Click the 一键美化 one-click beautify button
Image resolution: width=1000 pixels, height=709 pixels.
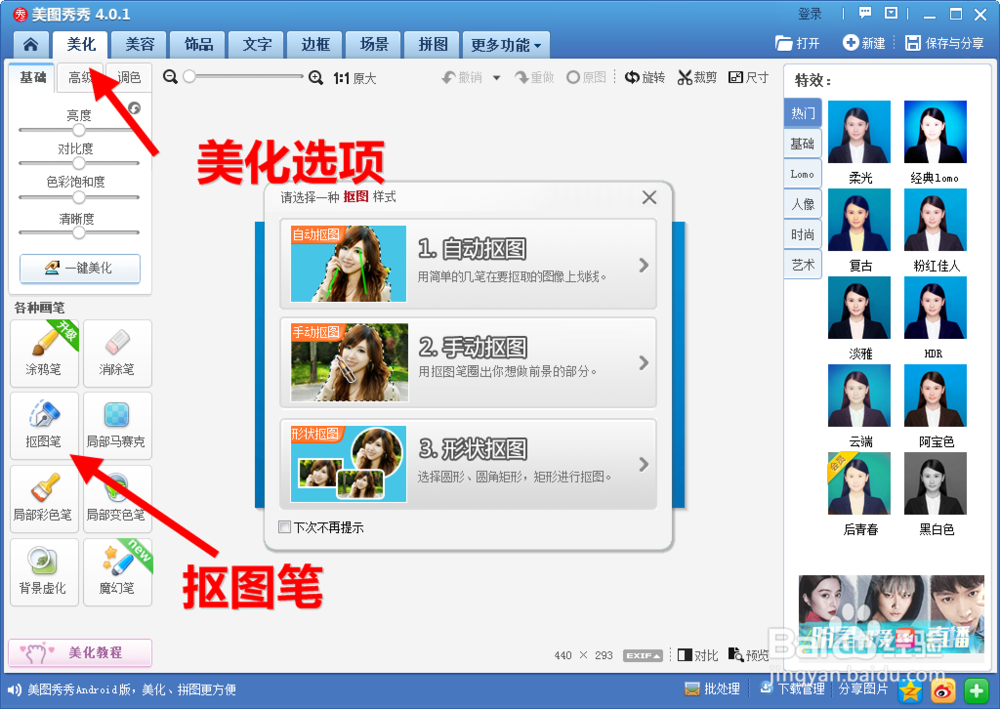coord(80,268)
